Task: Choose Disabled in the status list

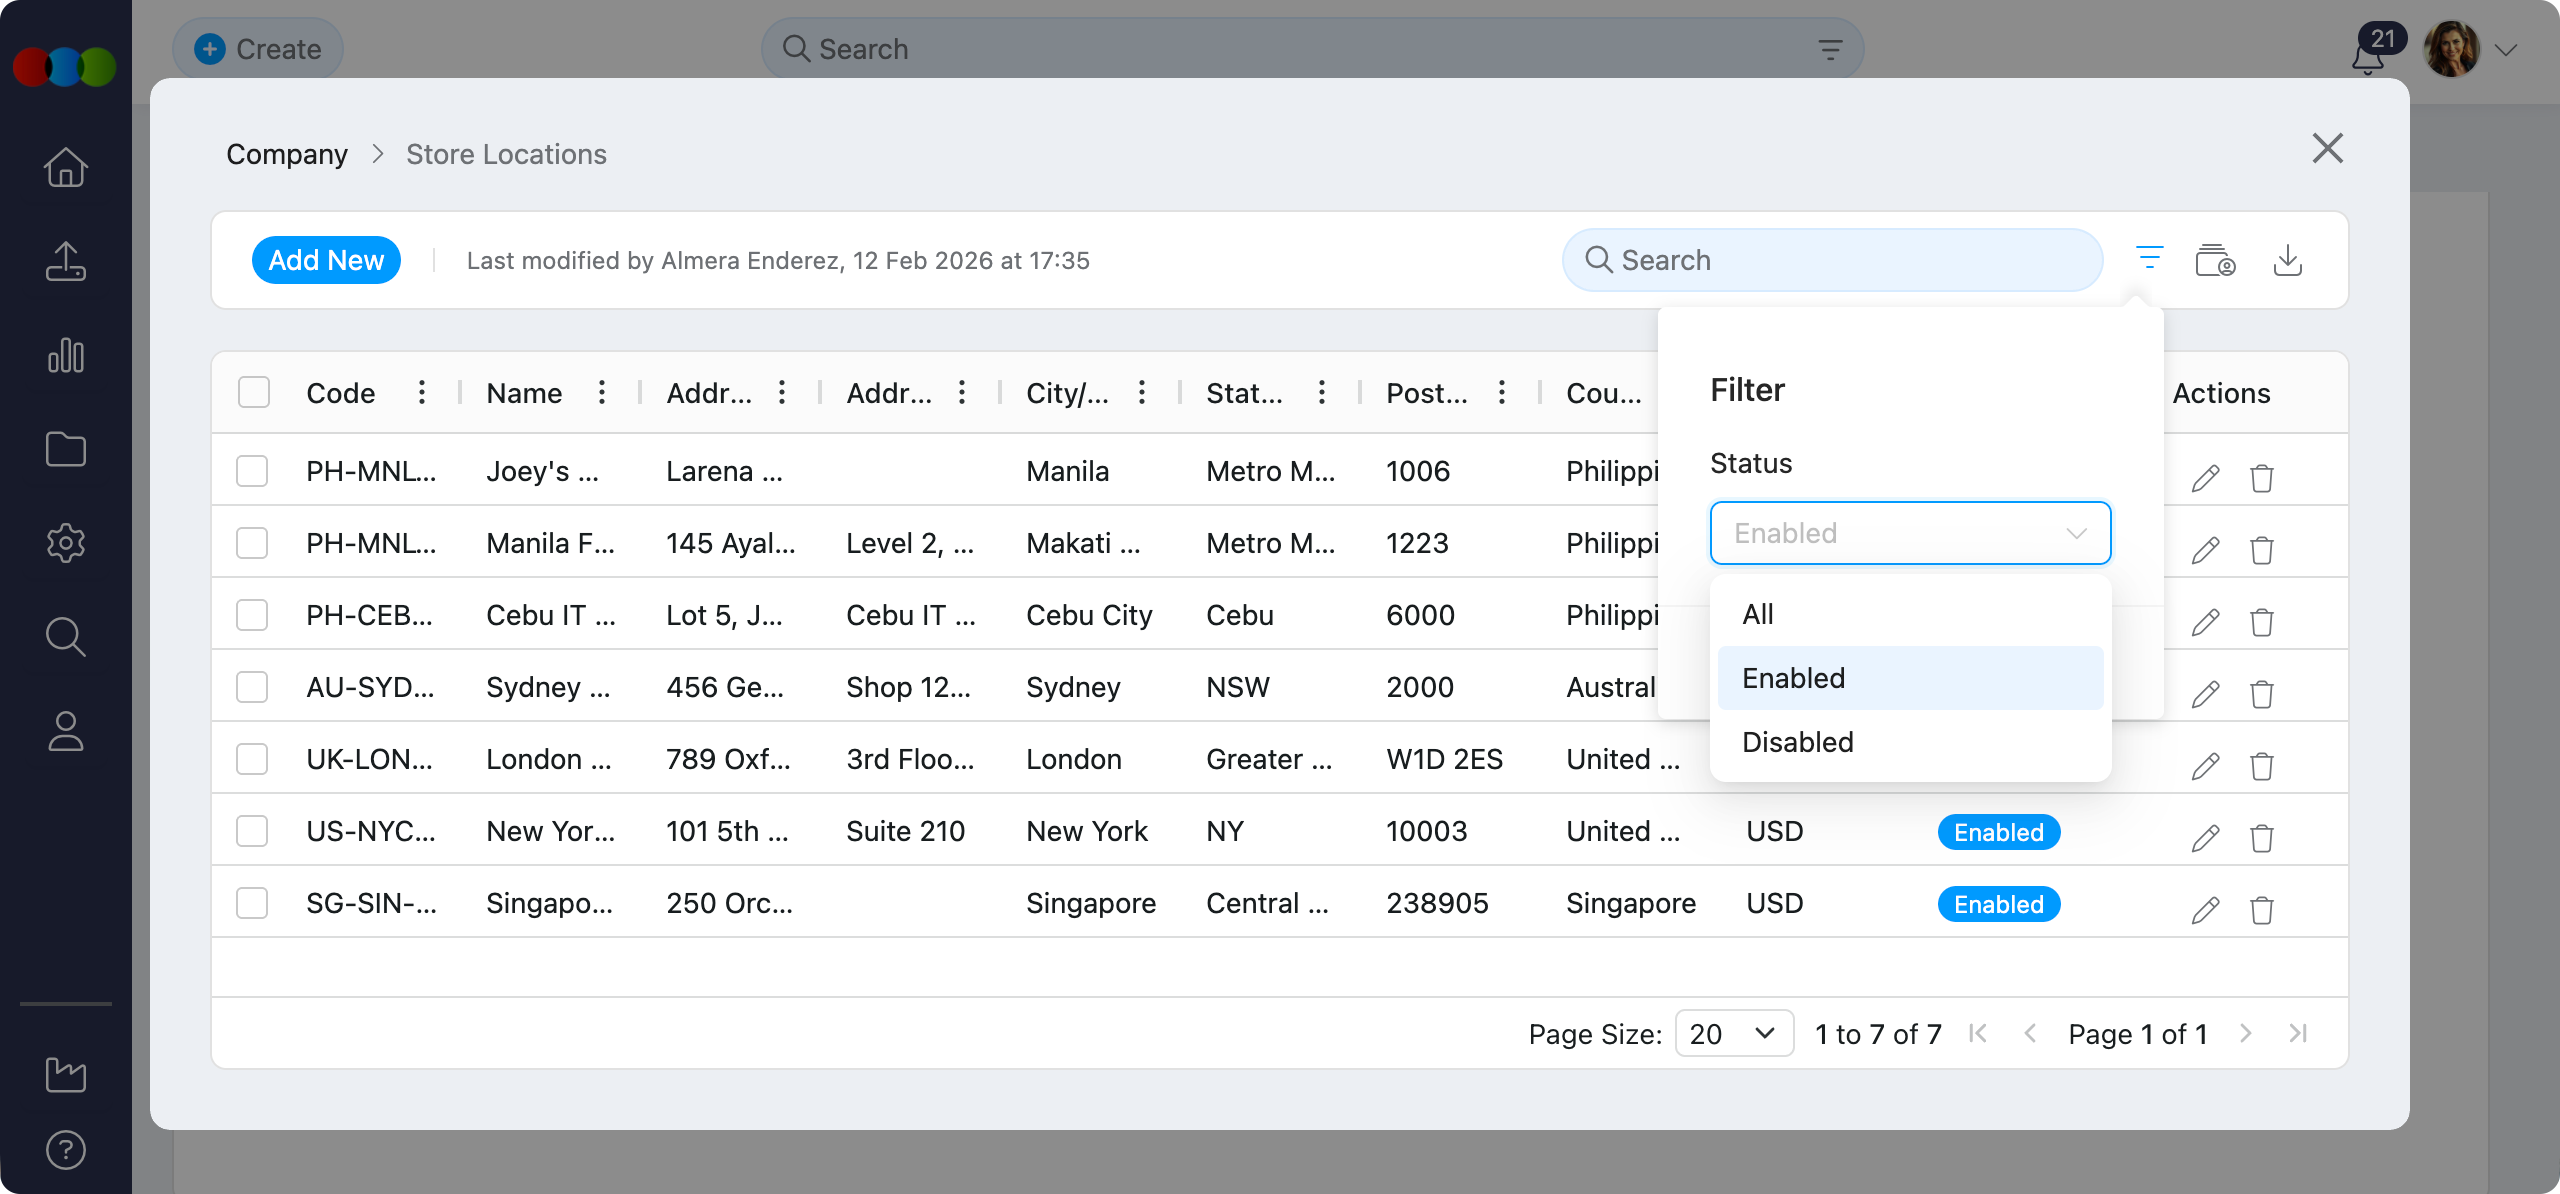Action: (1797, 742)
